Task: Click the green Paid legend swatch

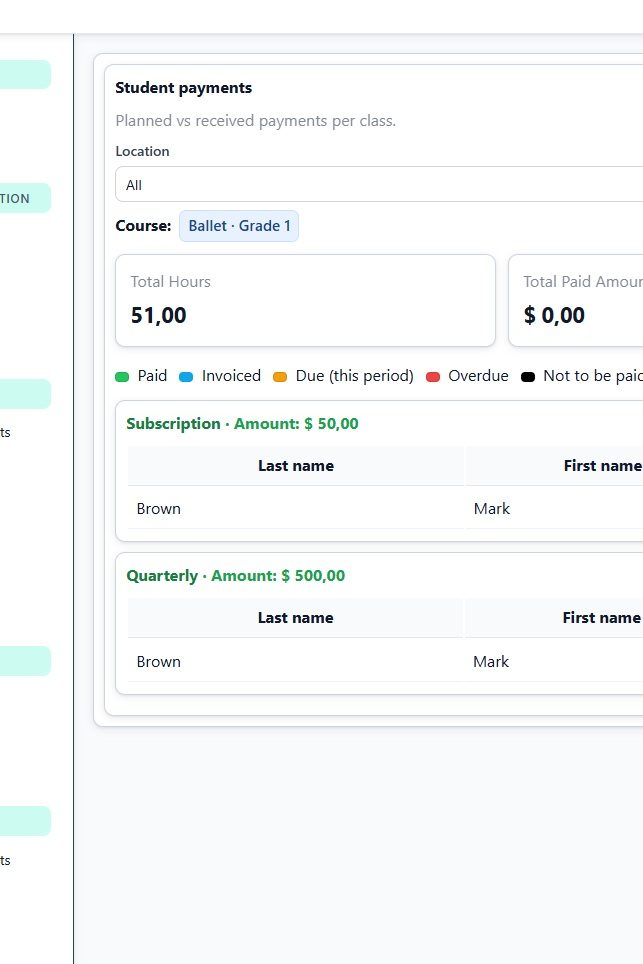Action: 122,377
